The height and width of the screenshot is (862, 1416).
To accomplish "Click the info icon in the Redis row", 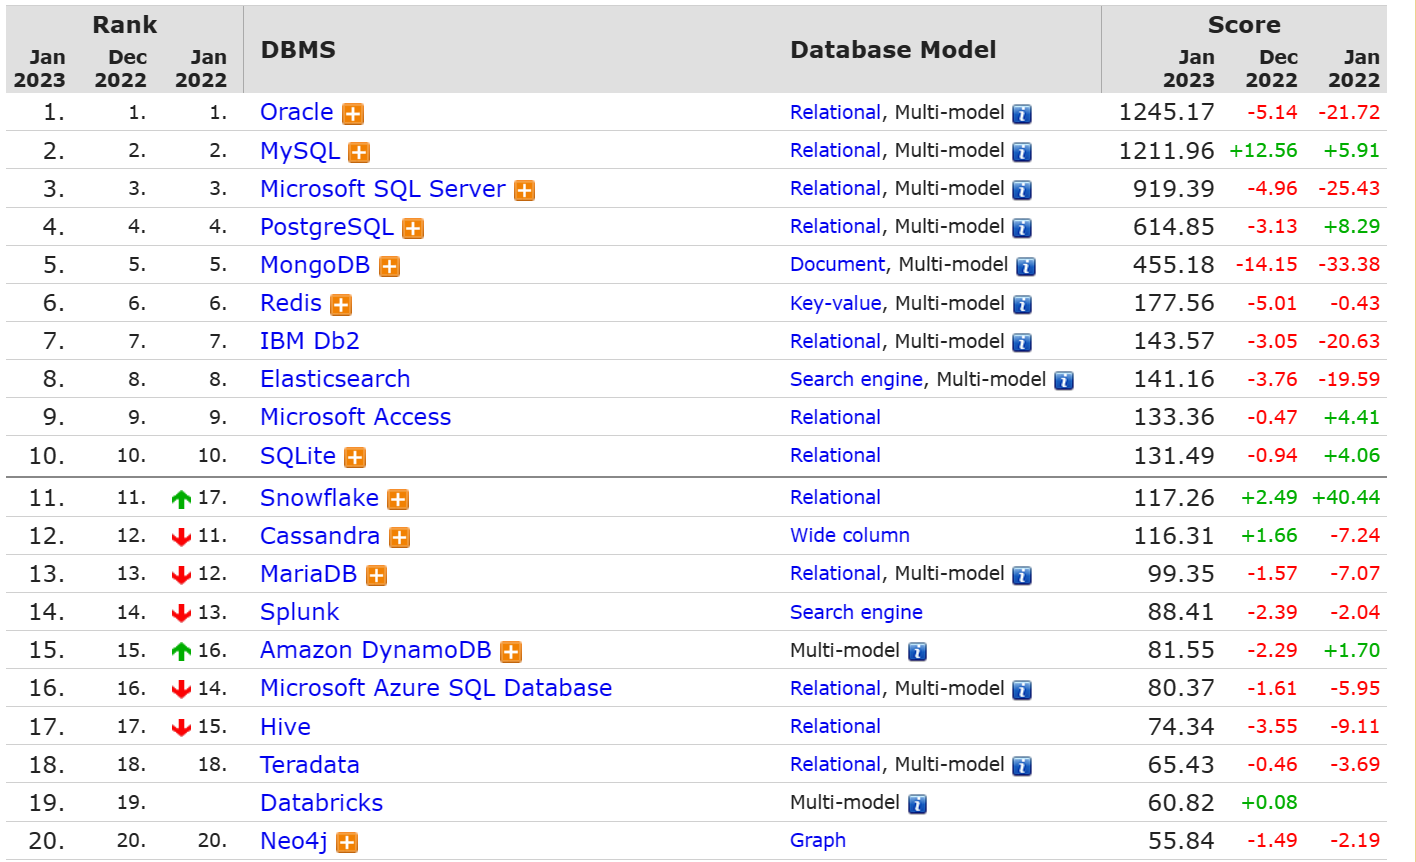I will (1022, 305).
